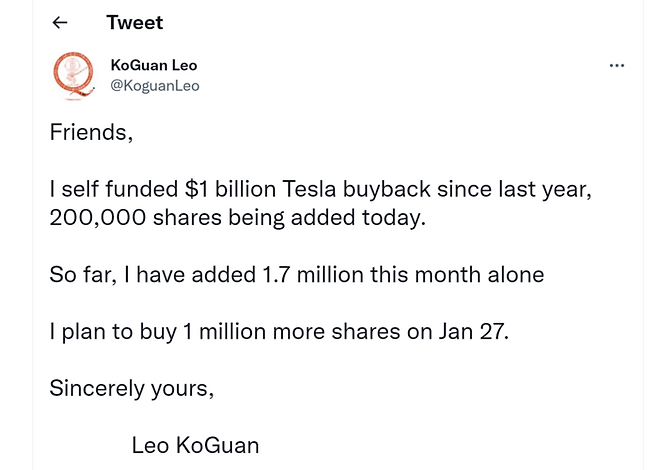Click the KoGuan Leo display name

click(x=153, y=65)
